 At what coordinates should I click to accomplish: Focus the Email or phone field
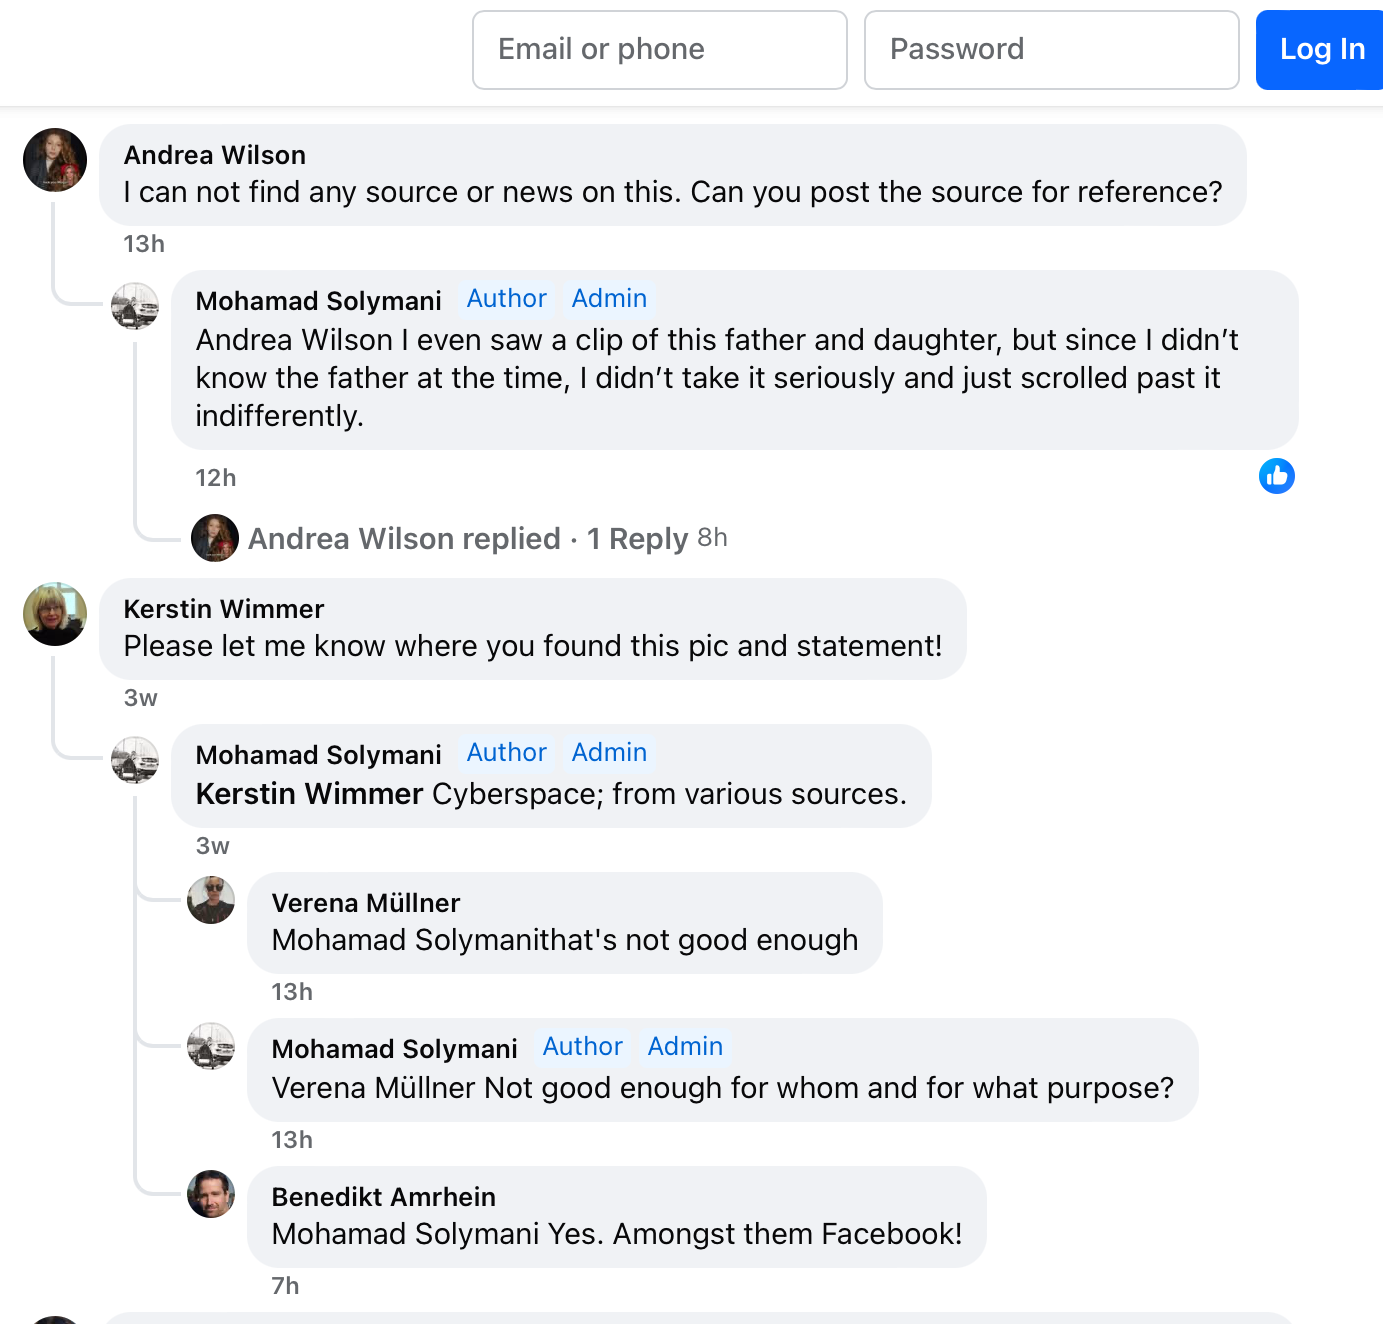[x=660, y=50]
